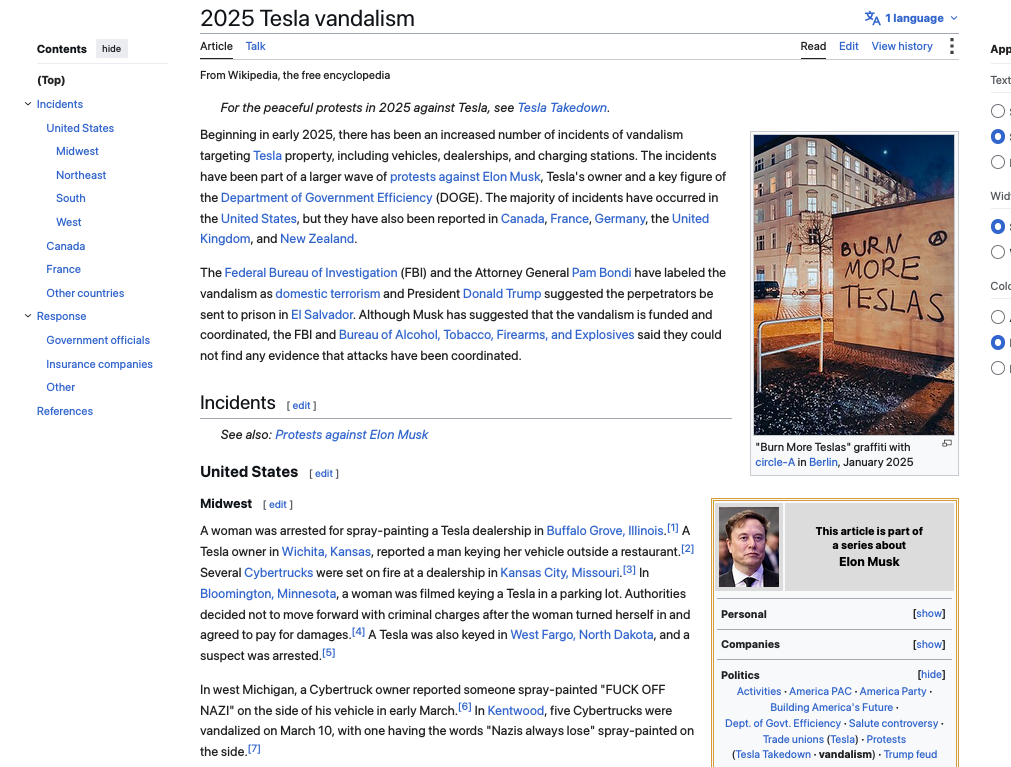Go to Insurance companies in Contents

tap(99, 364)
